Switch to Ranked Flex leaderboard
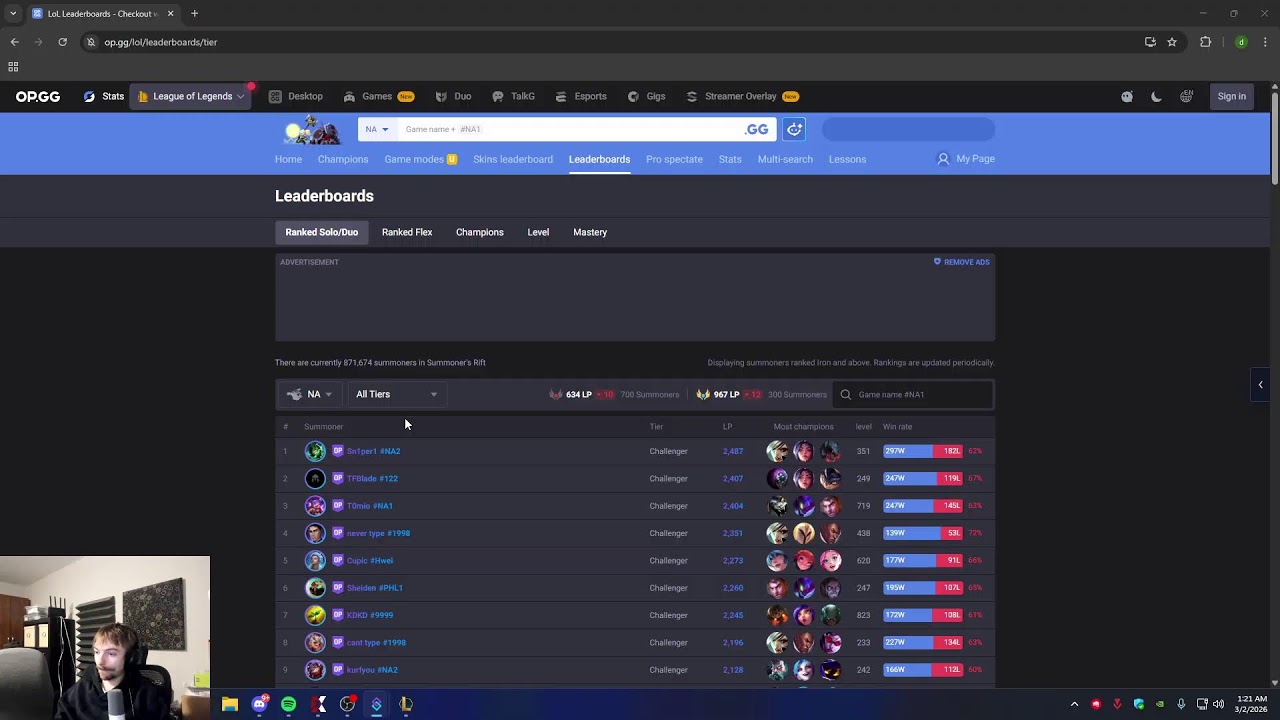The image size is (1280, 720). point(407,232)
